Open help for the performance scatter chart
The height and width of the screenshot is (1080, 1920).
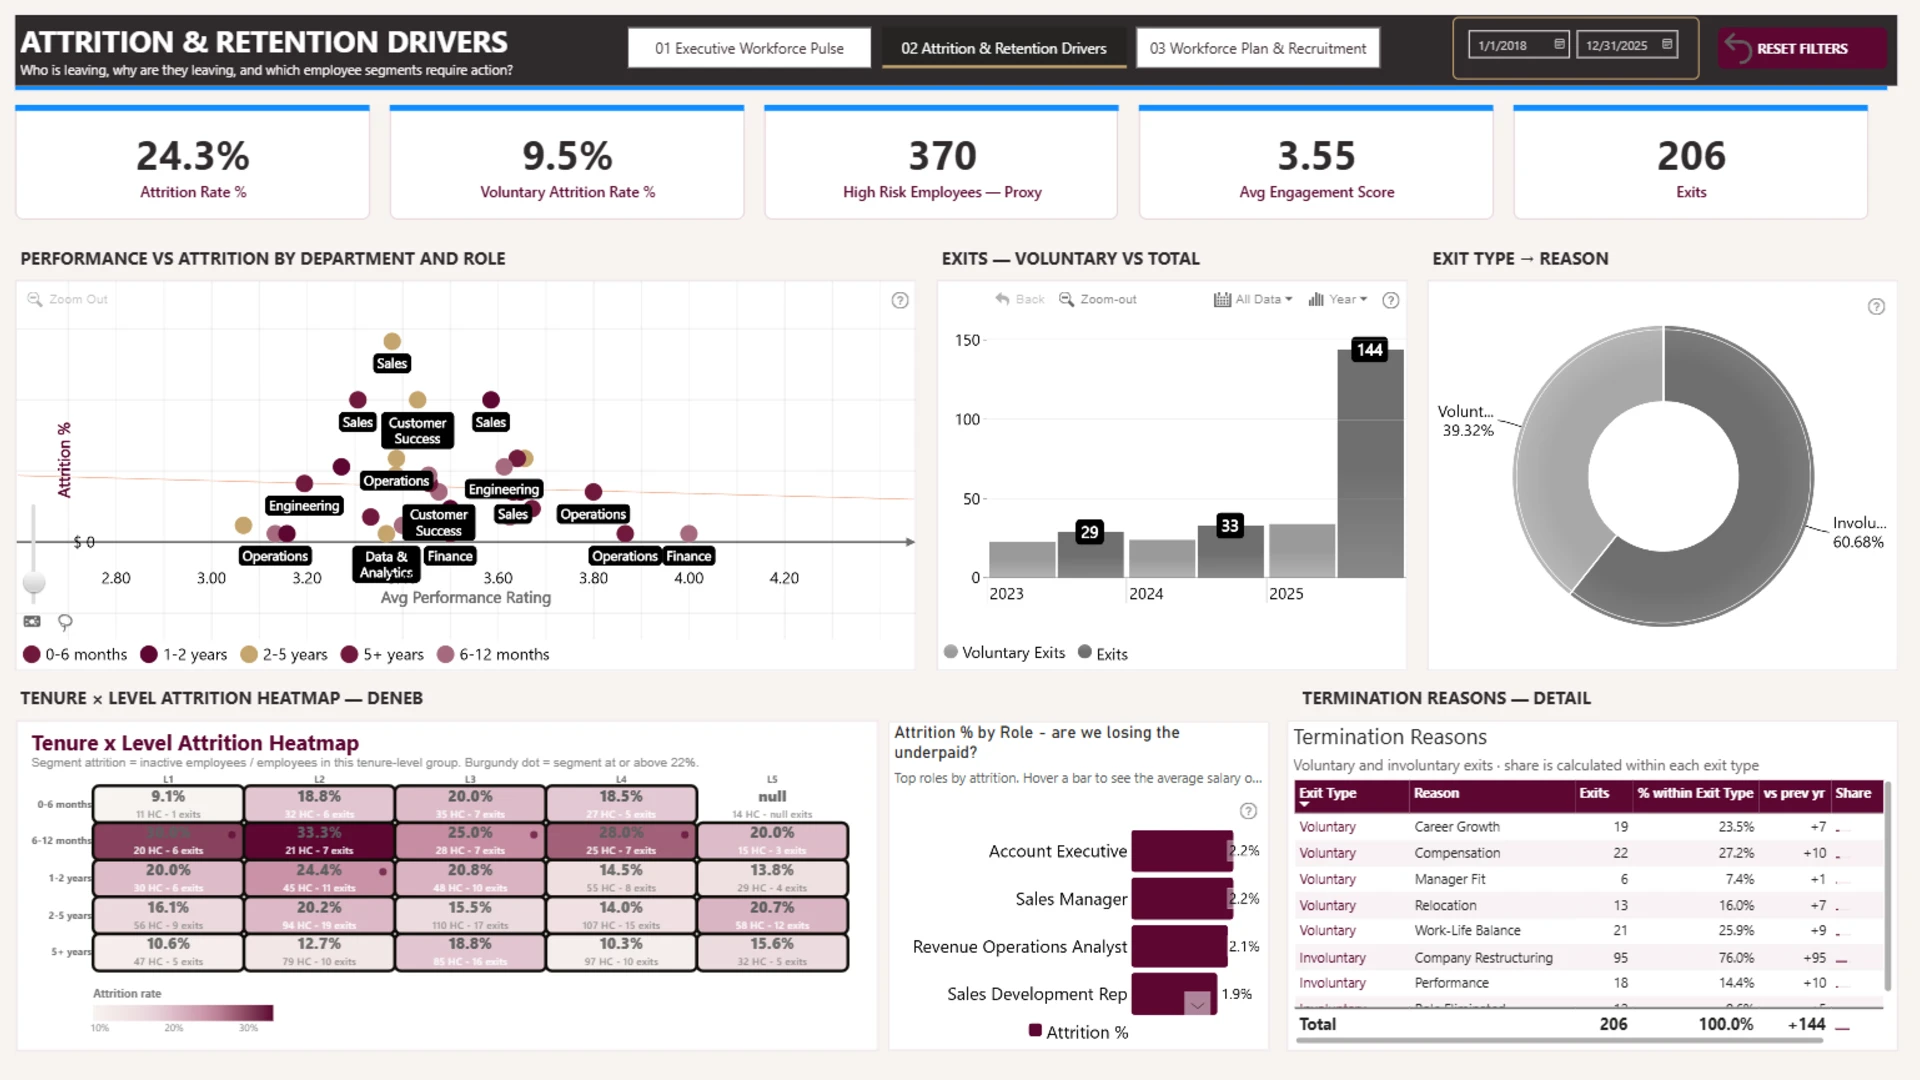[900, 300]
